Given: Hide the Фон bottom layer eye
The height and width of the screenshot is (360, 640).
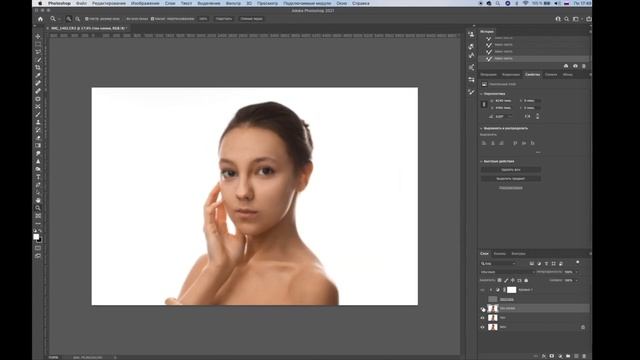Looking at the screenshot, I should coord(482,327).
